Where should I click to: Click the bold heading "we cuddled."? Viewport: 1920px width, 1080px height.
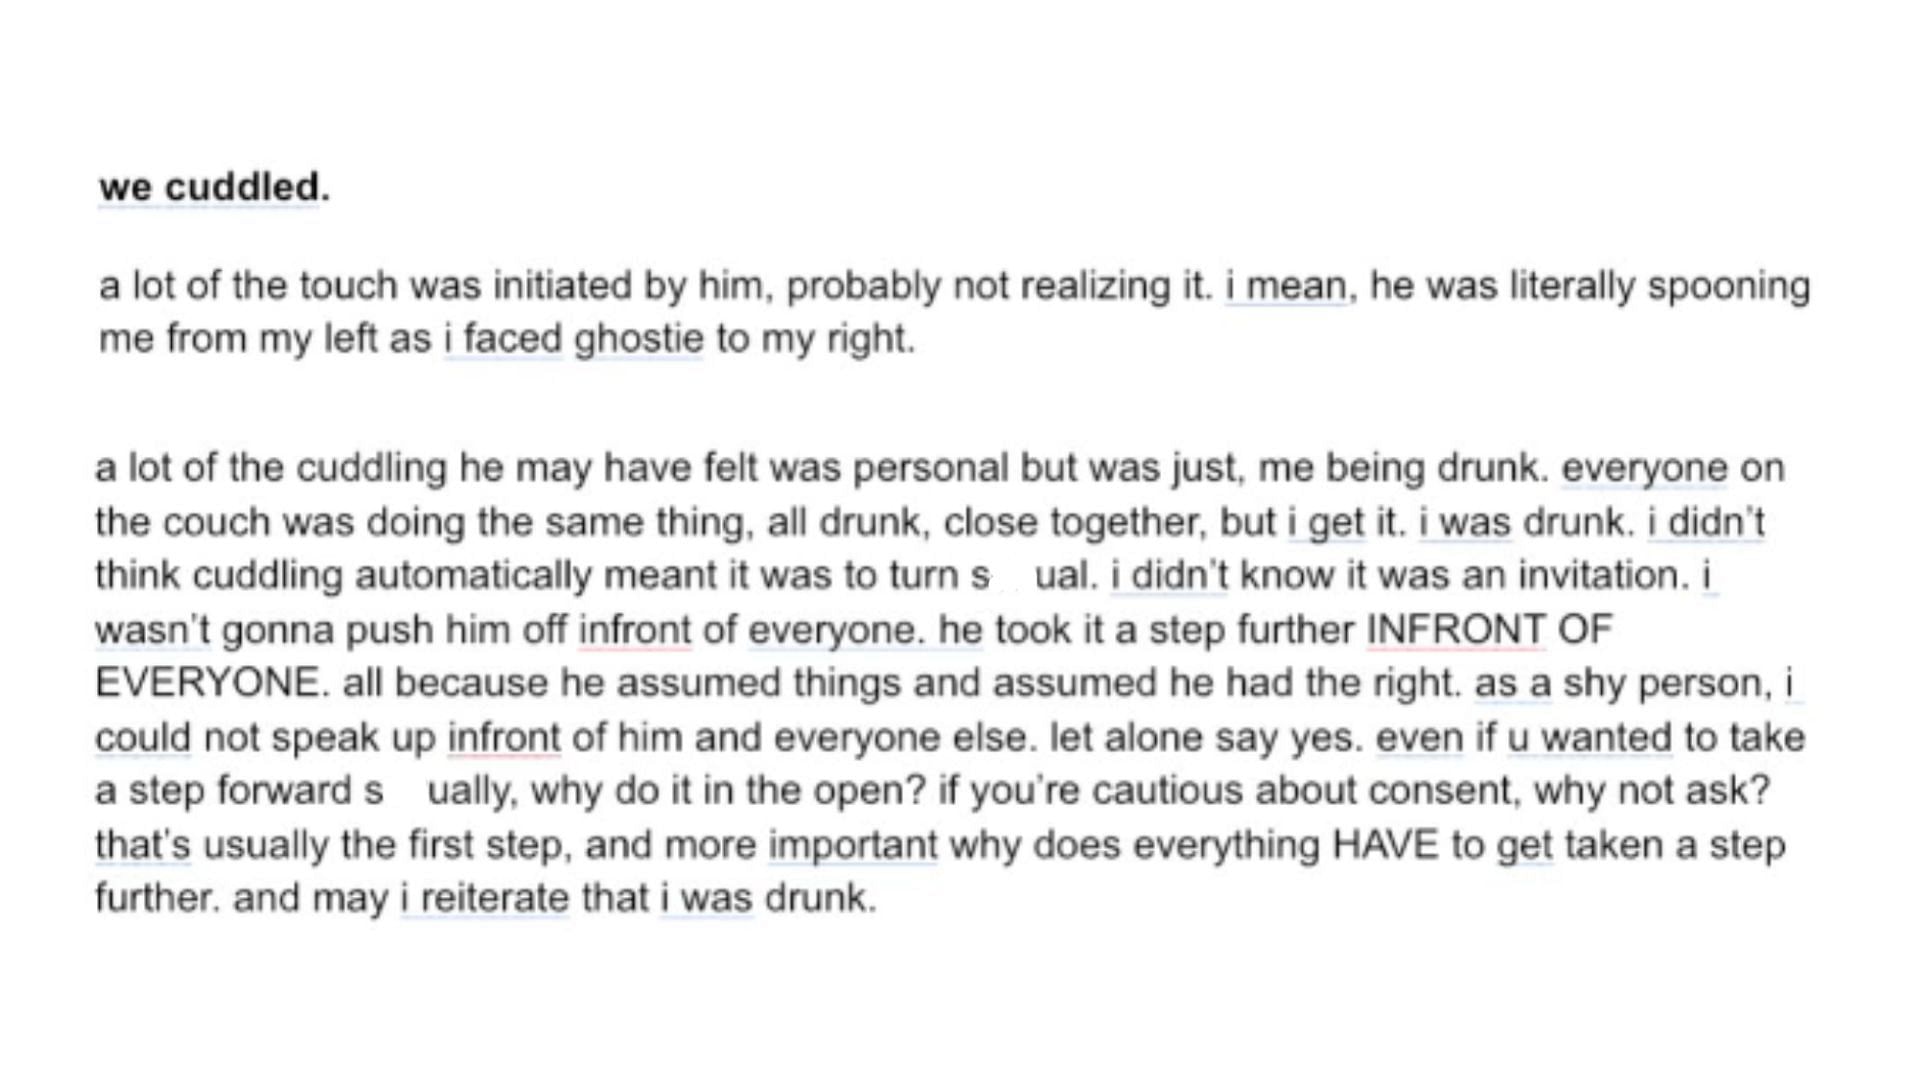coord(214,187)
